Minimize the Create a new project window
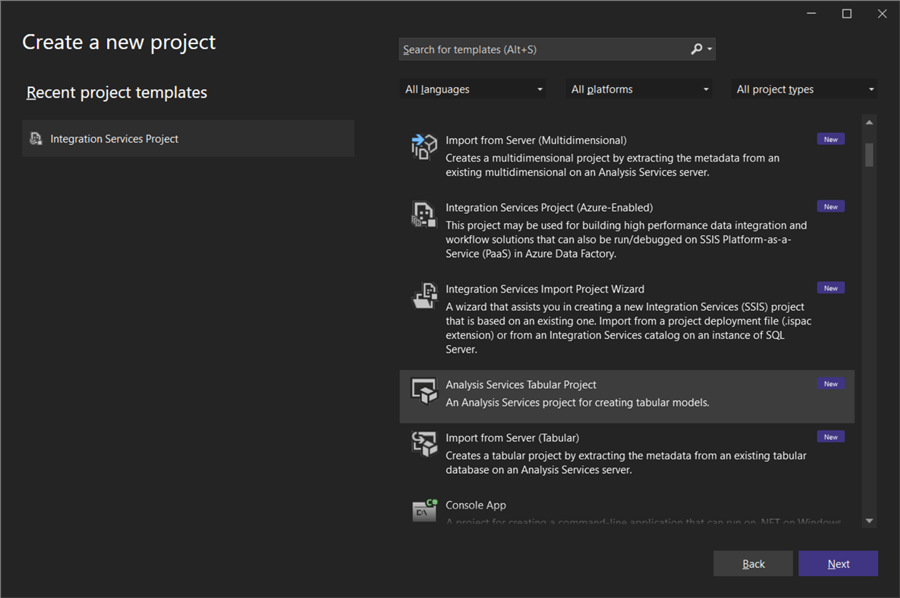Image resolution: width=900 pixels, height=598 pixels. (x=811, y=13)
